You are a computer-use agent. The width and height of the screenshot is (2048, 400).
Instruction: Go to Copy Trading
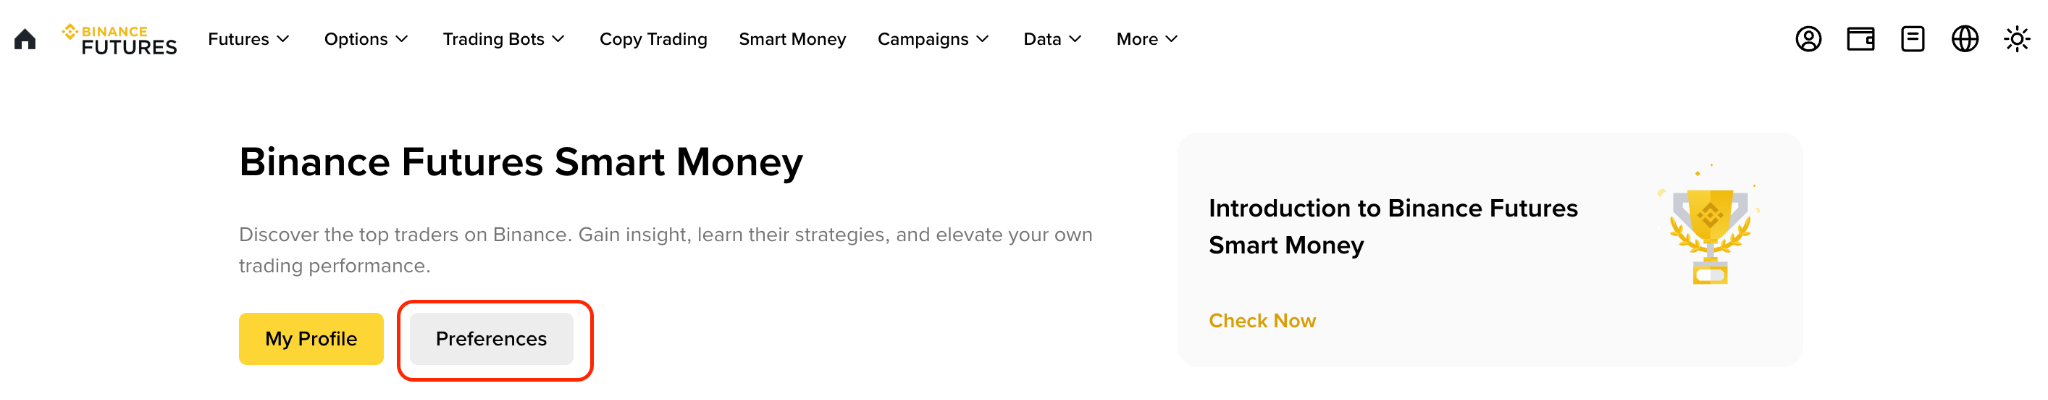click(x=653, y=39)
